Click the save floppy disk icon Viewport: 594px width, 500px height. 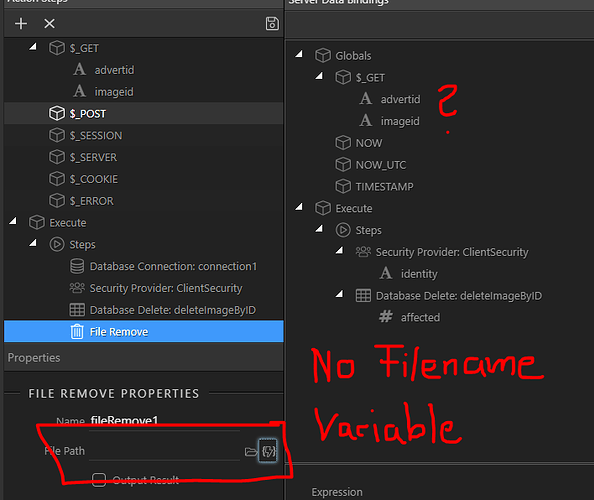(x=272, y=23)
